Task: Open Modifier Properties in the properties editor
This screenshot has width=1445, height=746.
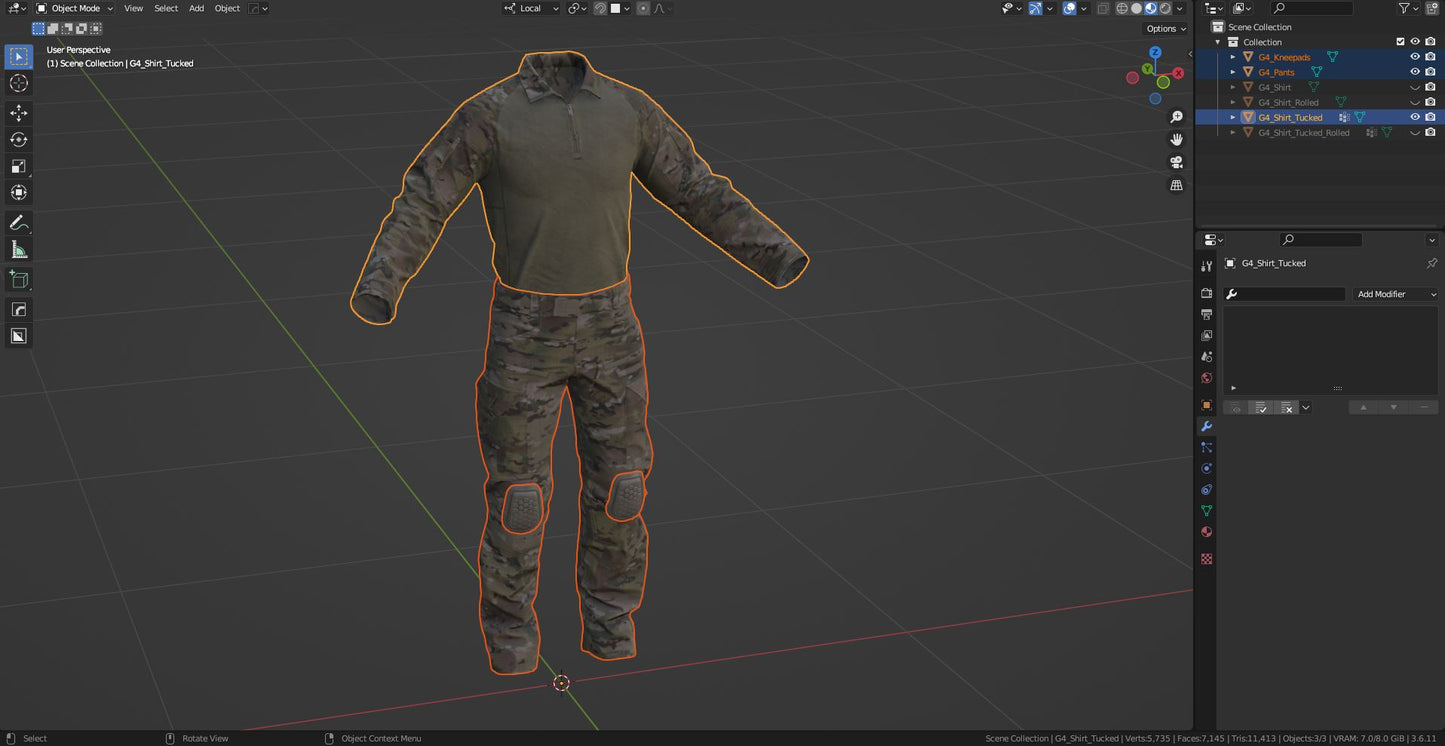Action: (x=1206, y=426)
